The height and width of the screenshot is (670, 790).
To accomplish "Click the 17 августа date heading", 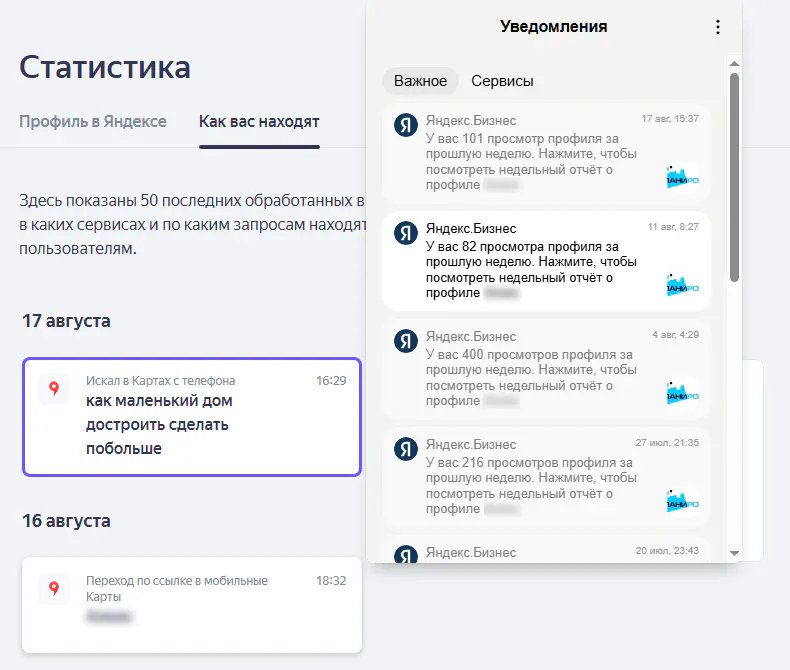I will pos(66,321).
